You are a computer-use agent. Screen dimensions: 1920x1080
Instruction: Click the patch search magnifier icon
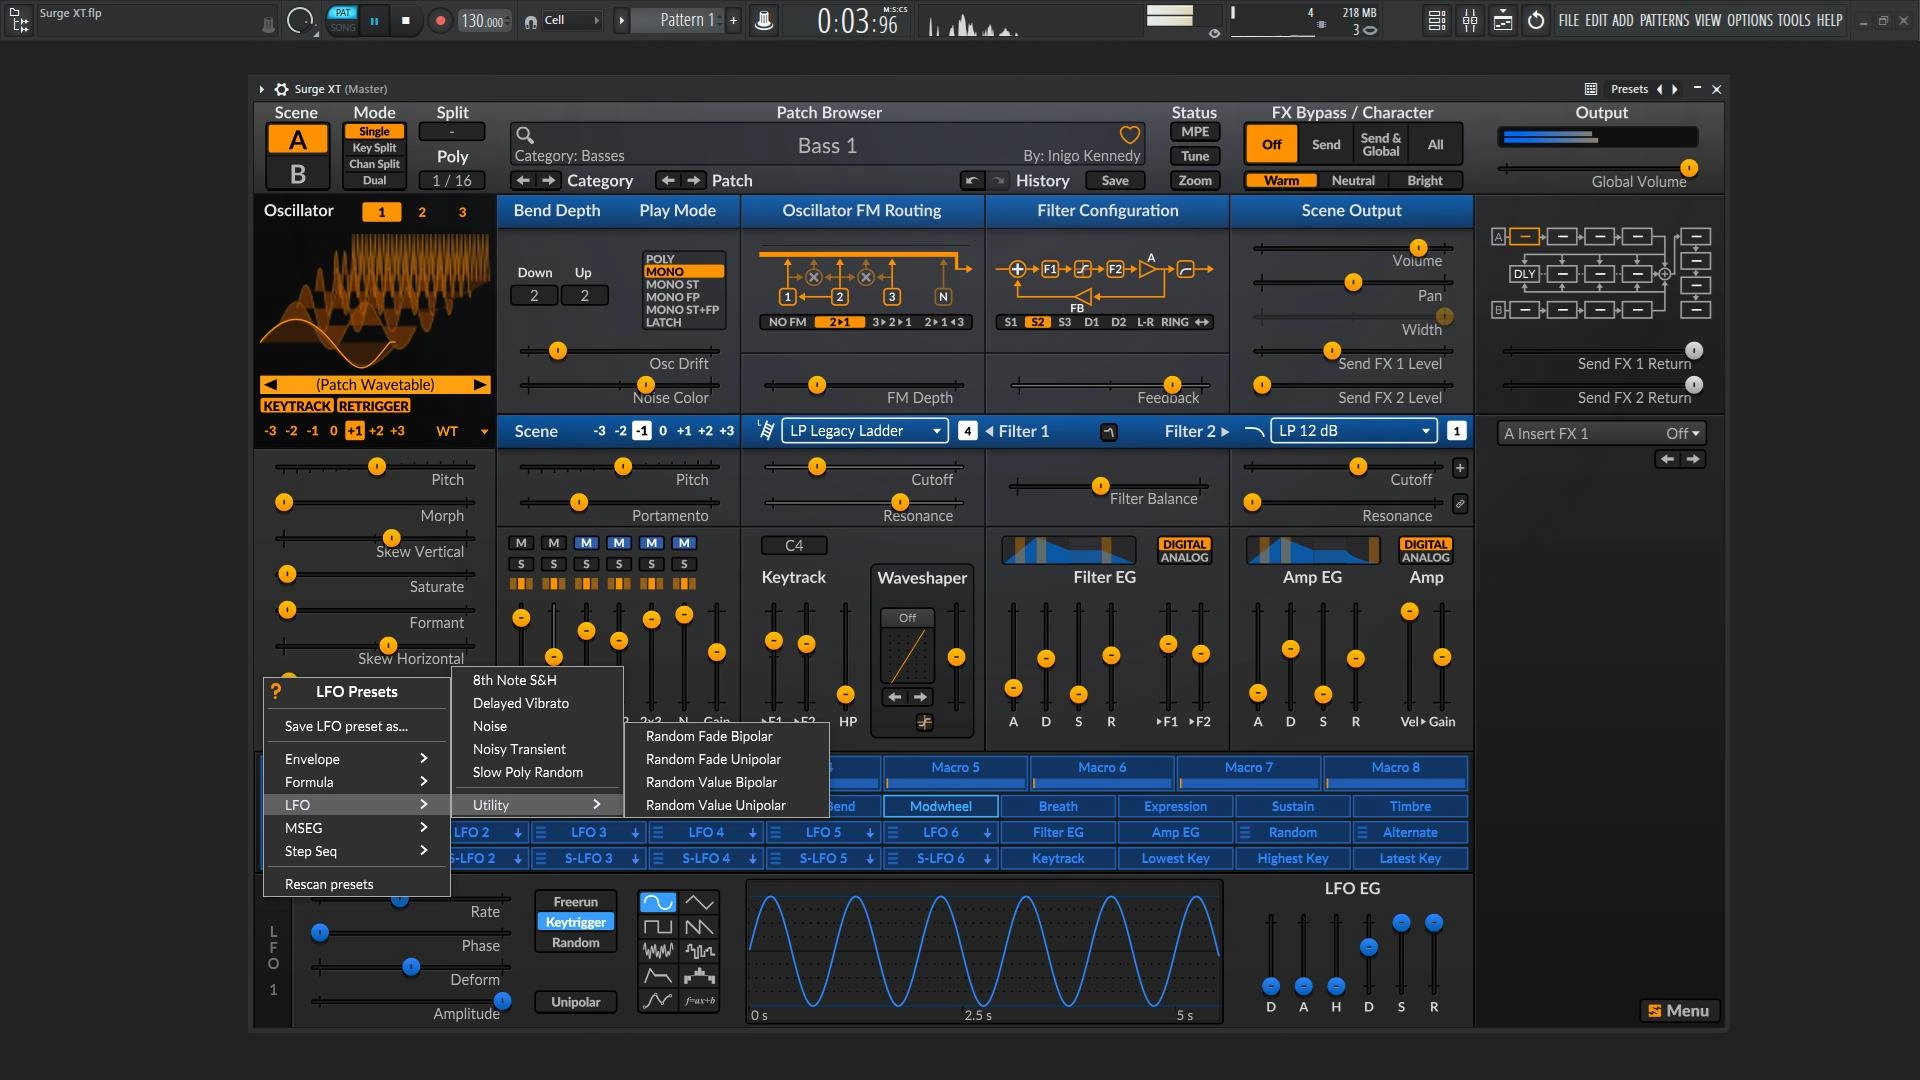525,135
